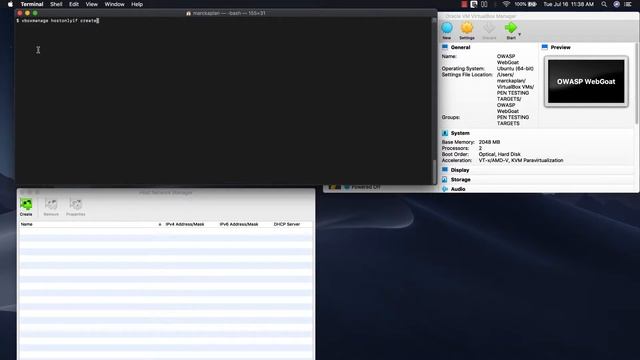Open the Edit menu
This screenshot has width=640, height=360.
[74, 4]
